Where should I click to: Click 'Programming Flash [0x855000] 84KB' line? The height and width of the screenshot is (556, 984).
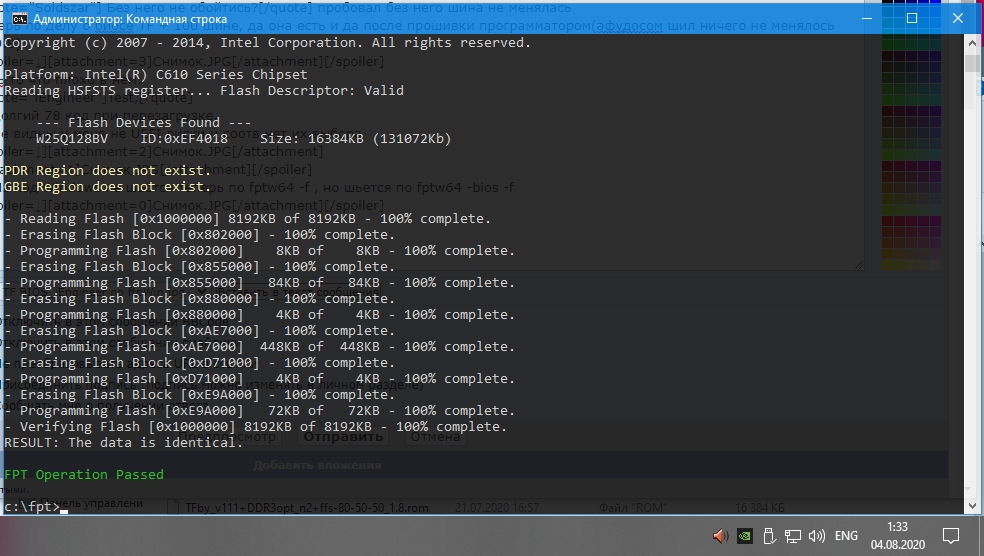coord(259,282)
